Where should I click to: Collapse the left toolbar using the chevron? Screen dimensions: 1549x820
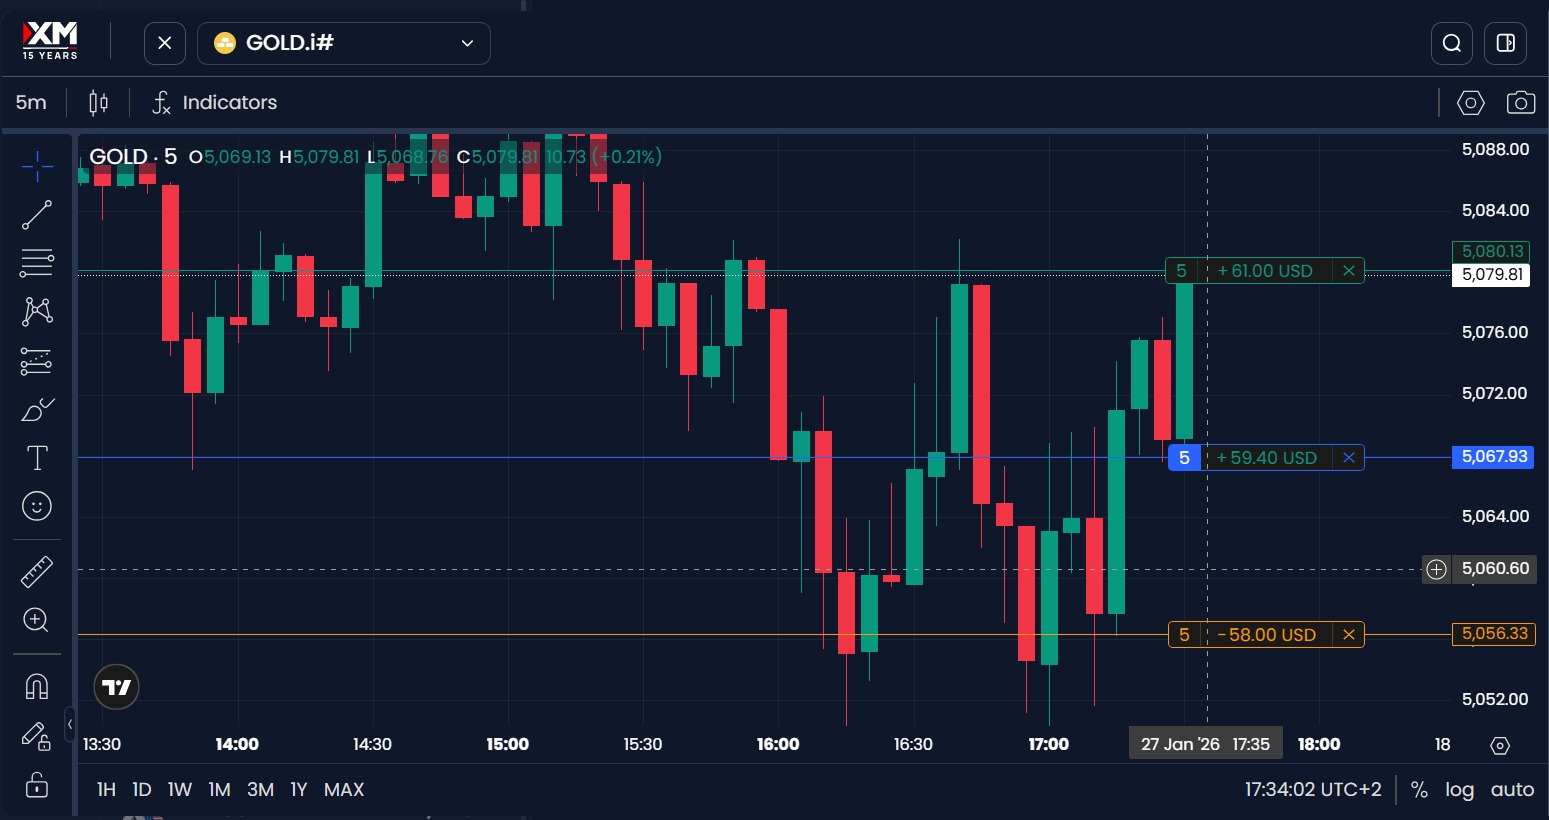(x=69, y=723)
